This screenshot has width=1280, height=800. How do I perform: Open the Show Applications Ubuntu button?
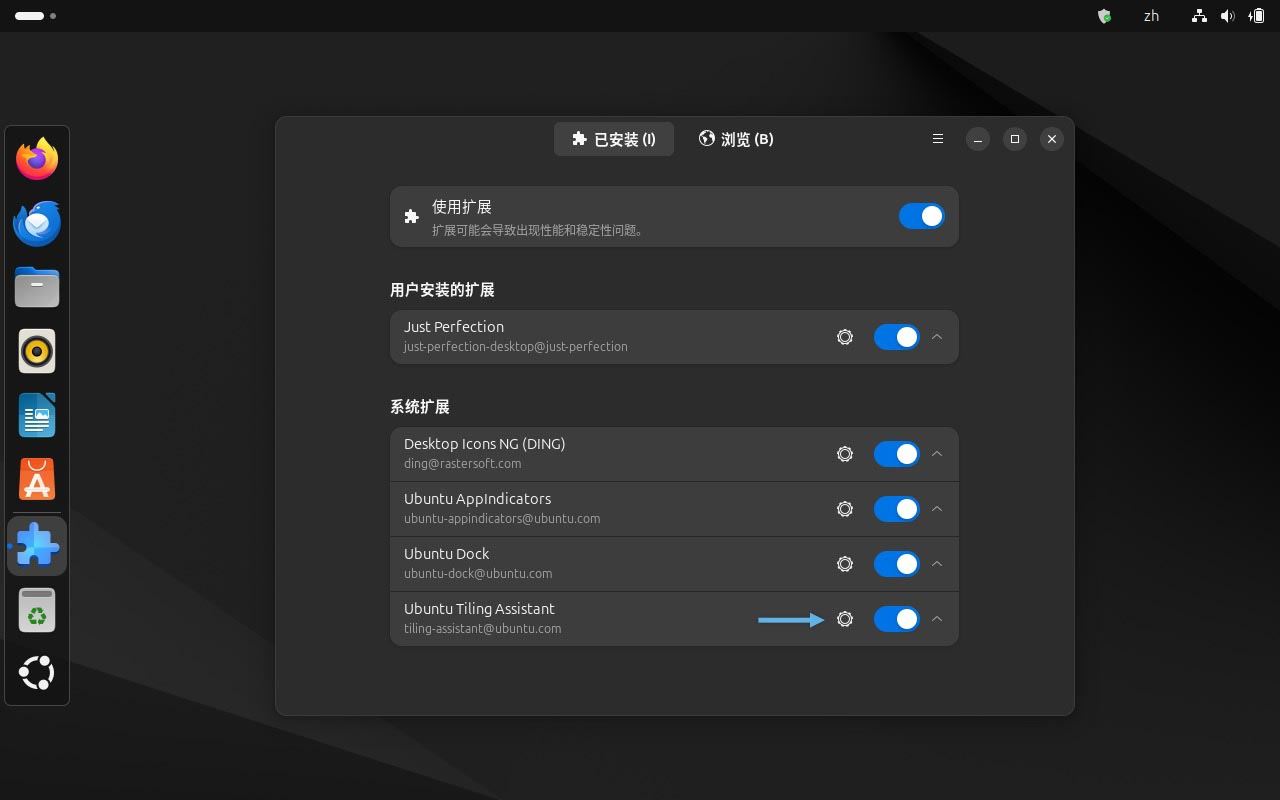pos(37,673)
